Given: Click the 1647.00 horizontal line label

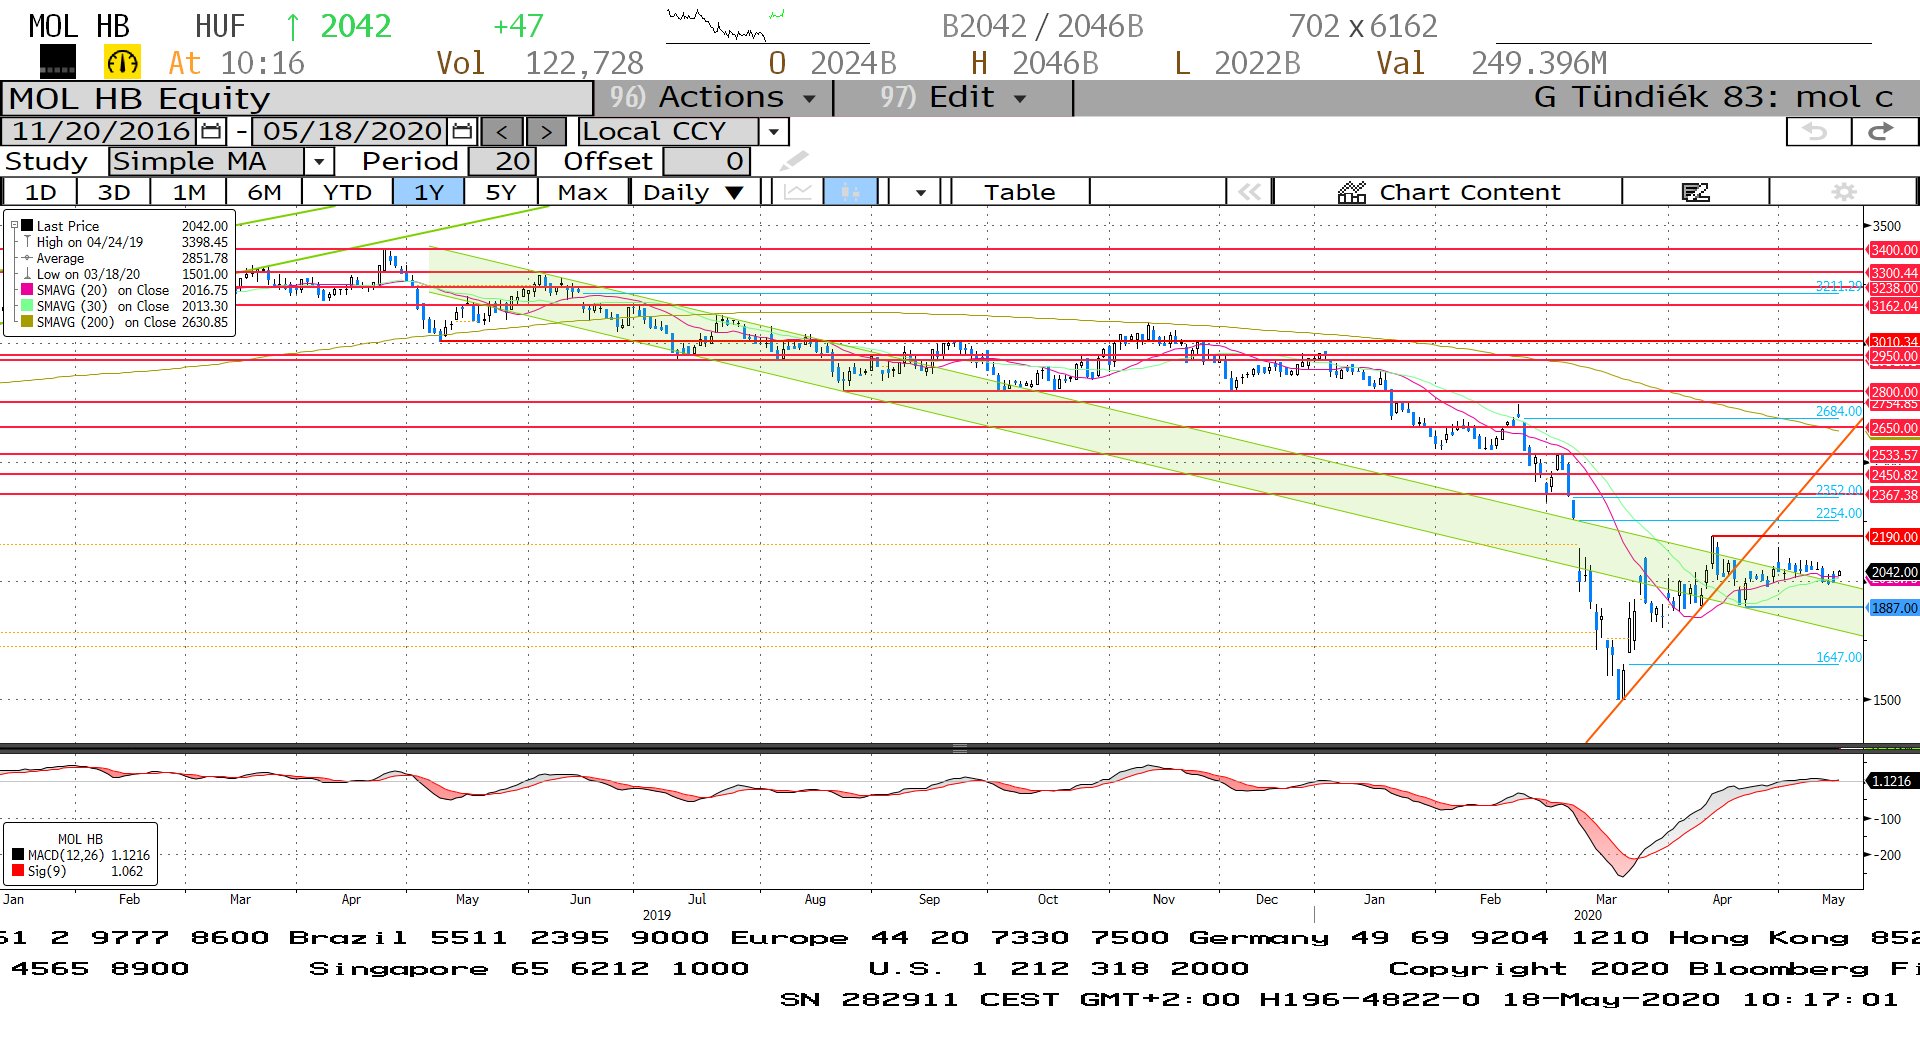Looking at the screenshot, I should [x=1839, y=657].
